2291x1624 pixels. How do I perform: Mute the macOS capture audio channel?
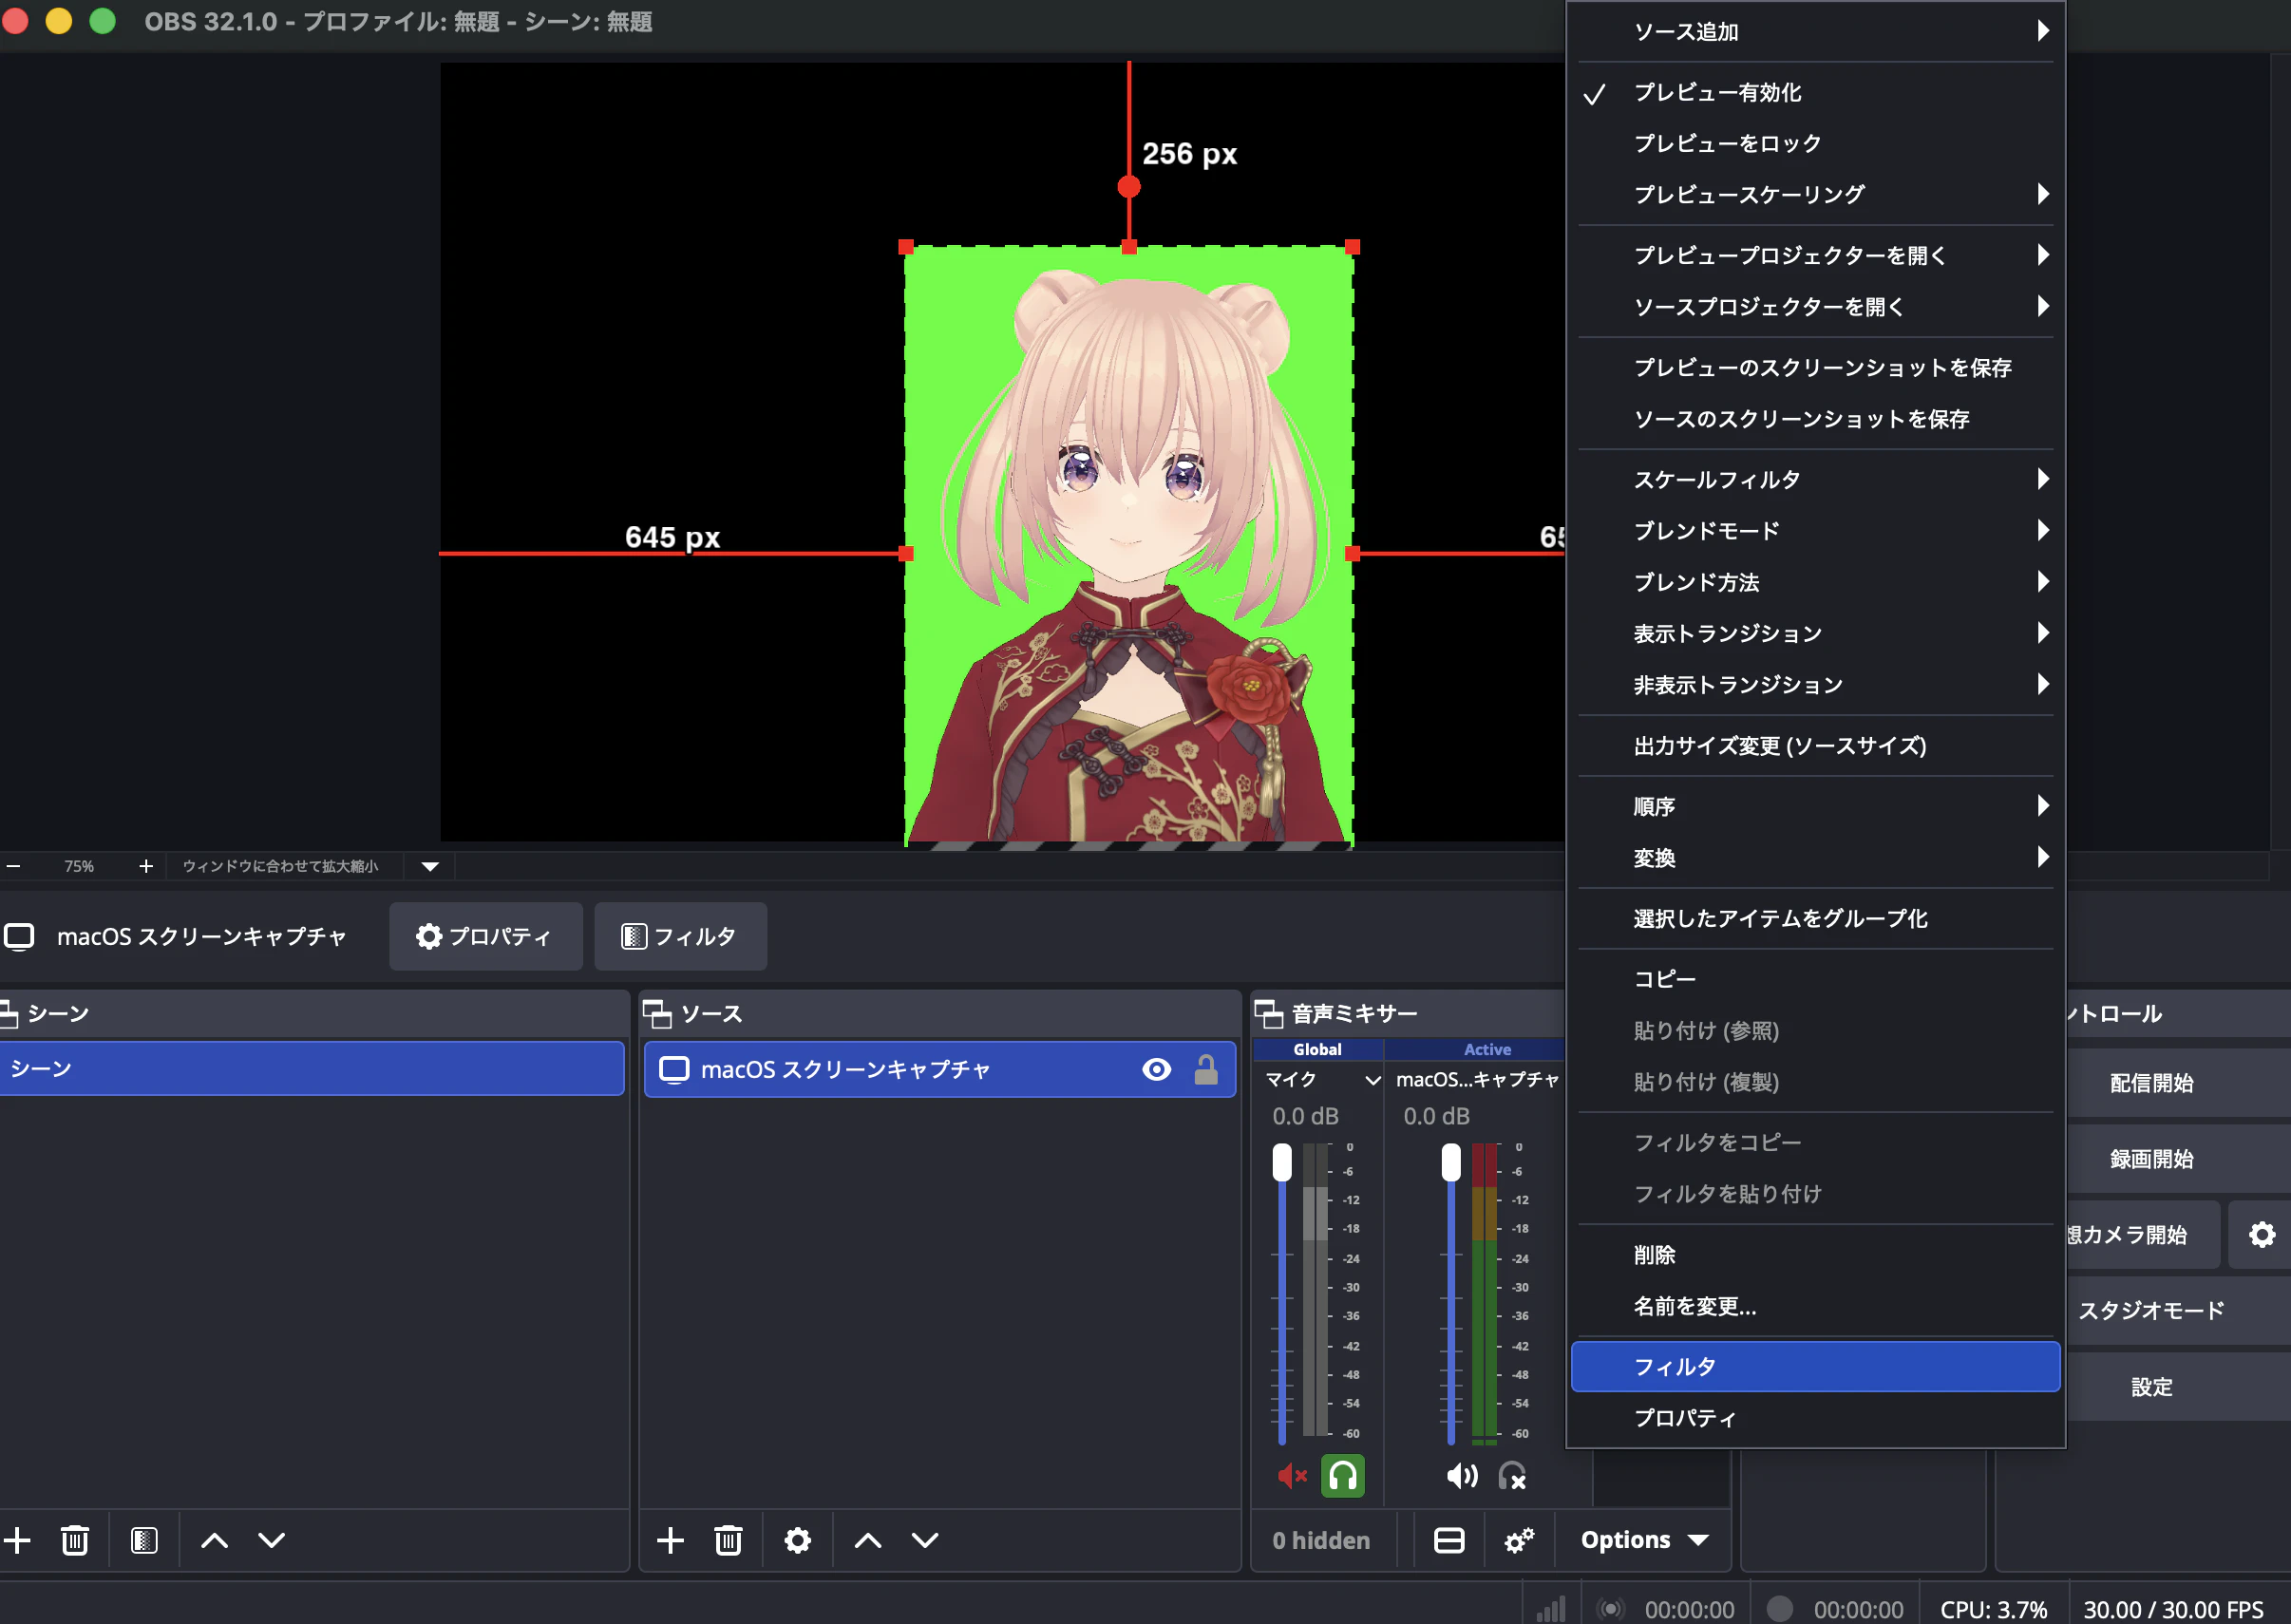coord(1461,1476)
